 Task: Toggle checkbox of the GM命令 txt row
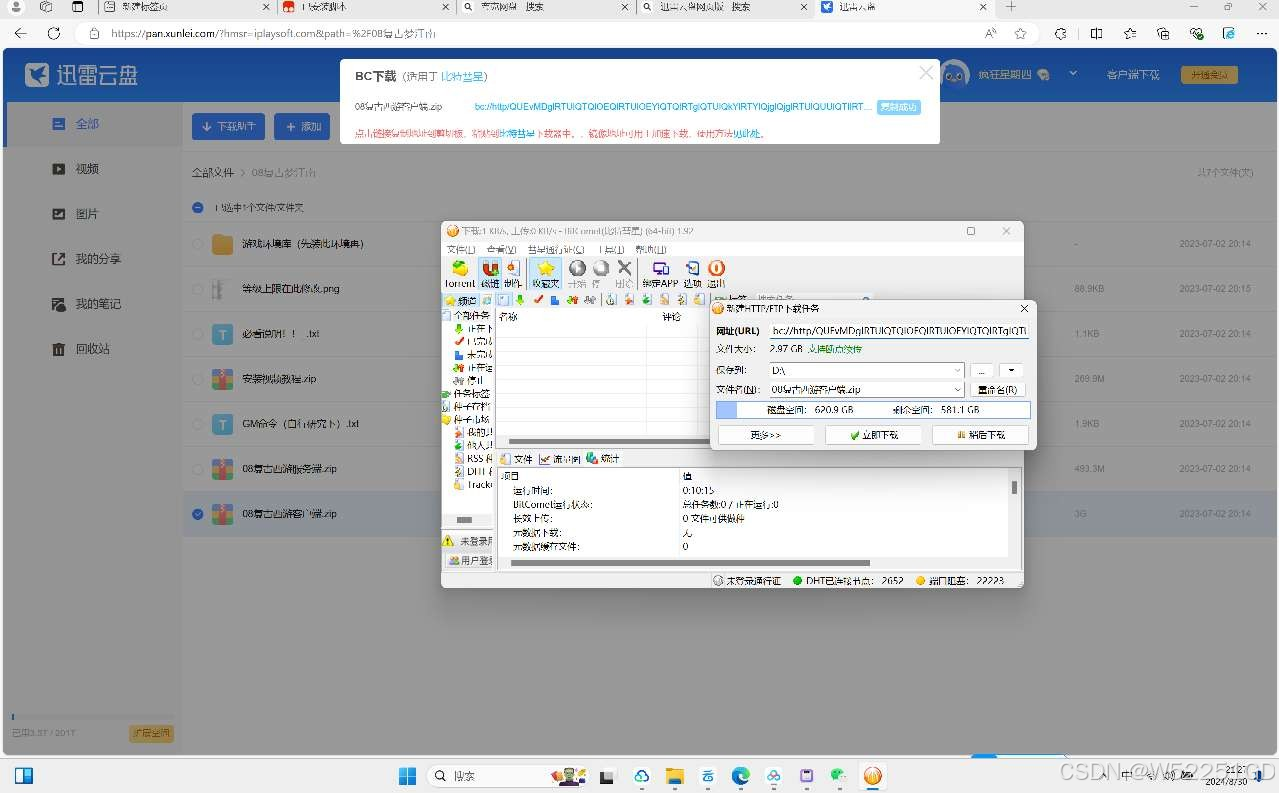(198, 424)
